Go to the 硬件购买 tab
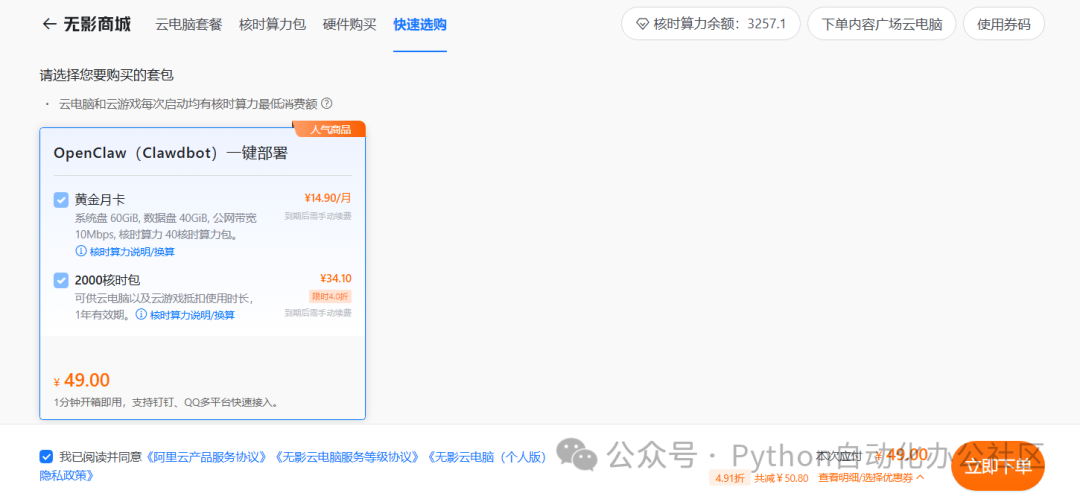1080x499 pixels. coord(350,24)
